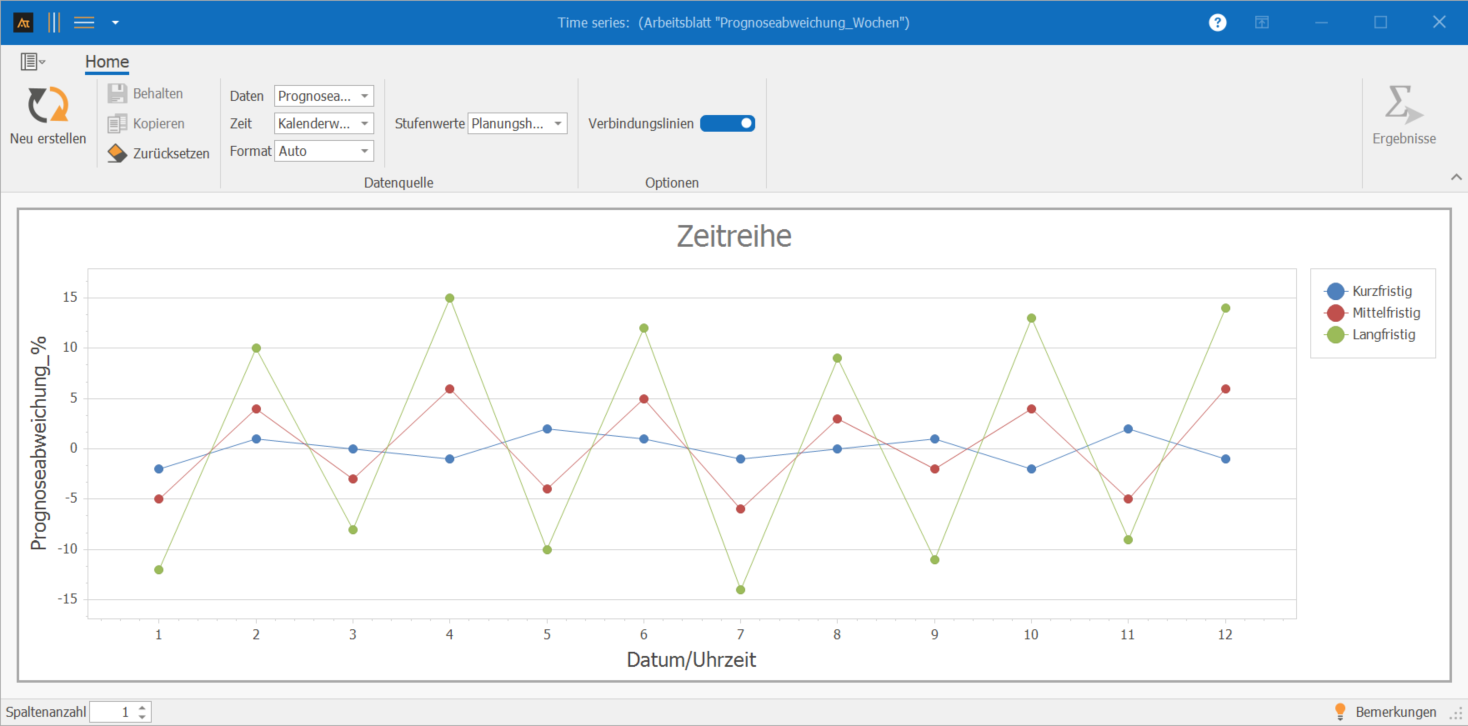Viewport: 1468px width, 726px height.
Task: Open Ergebnisse via the sigma icon
Action: [1403, 105]
